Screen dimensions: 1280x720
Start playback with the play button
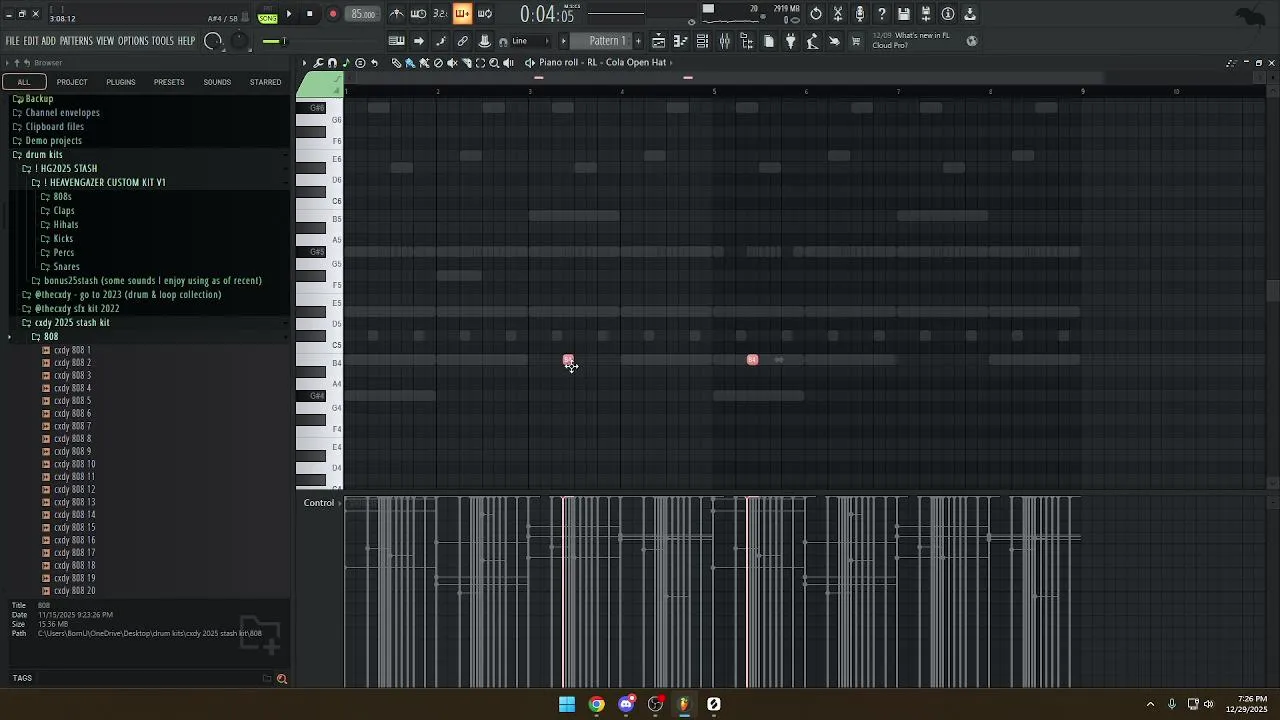[289, 14]
